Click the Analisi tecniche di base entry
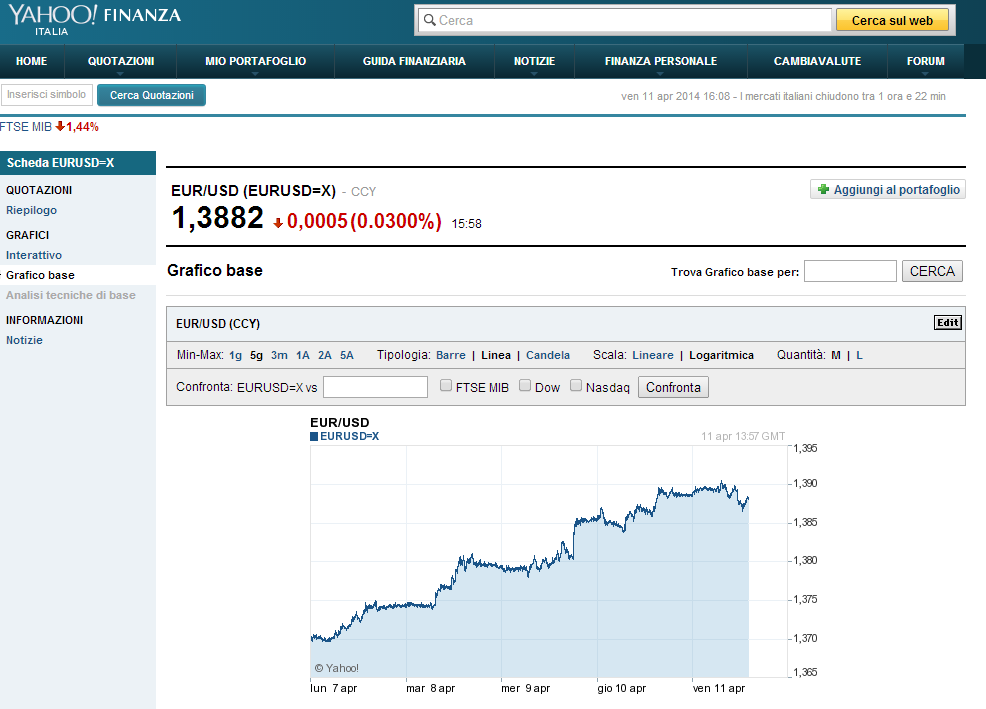 [x=70, y=295]
